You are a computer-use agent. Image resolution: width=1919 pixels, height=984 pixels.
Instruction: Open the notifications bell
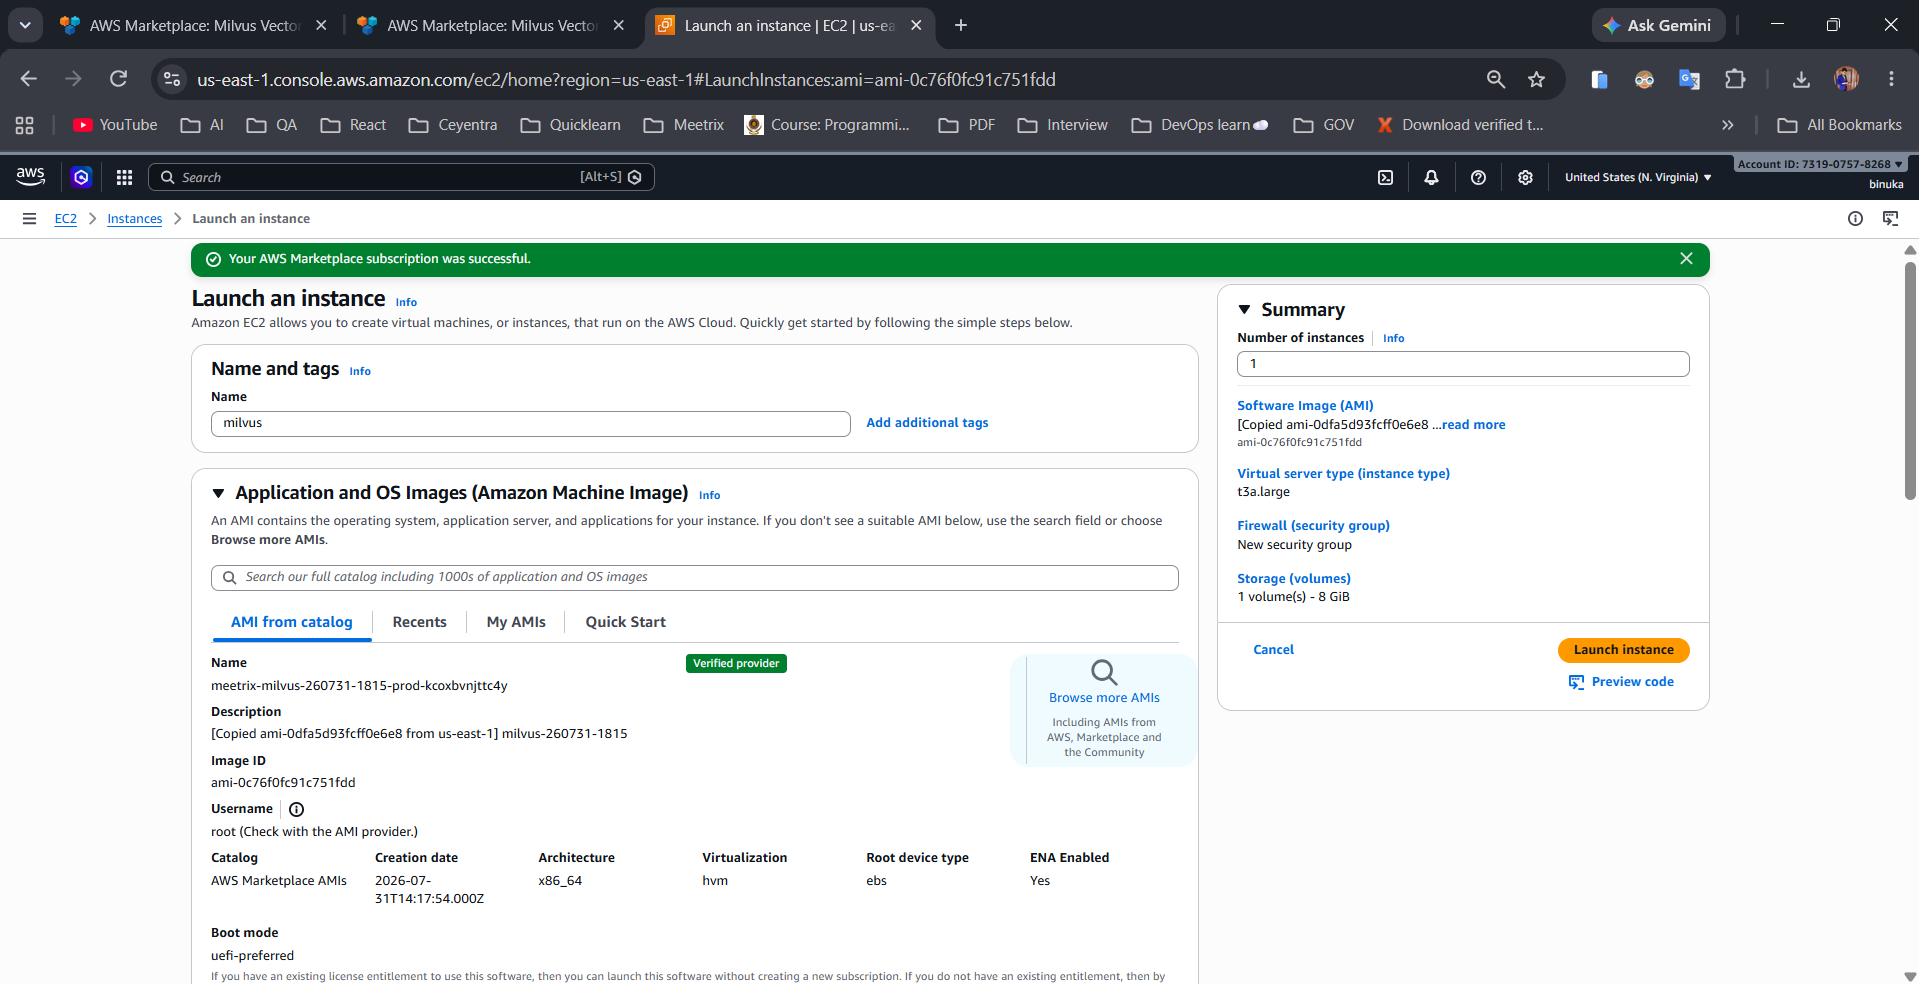(x=1431, y=177)
